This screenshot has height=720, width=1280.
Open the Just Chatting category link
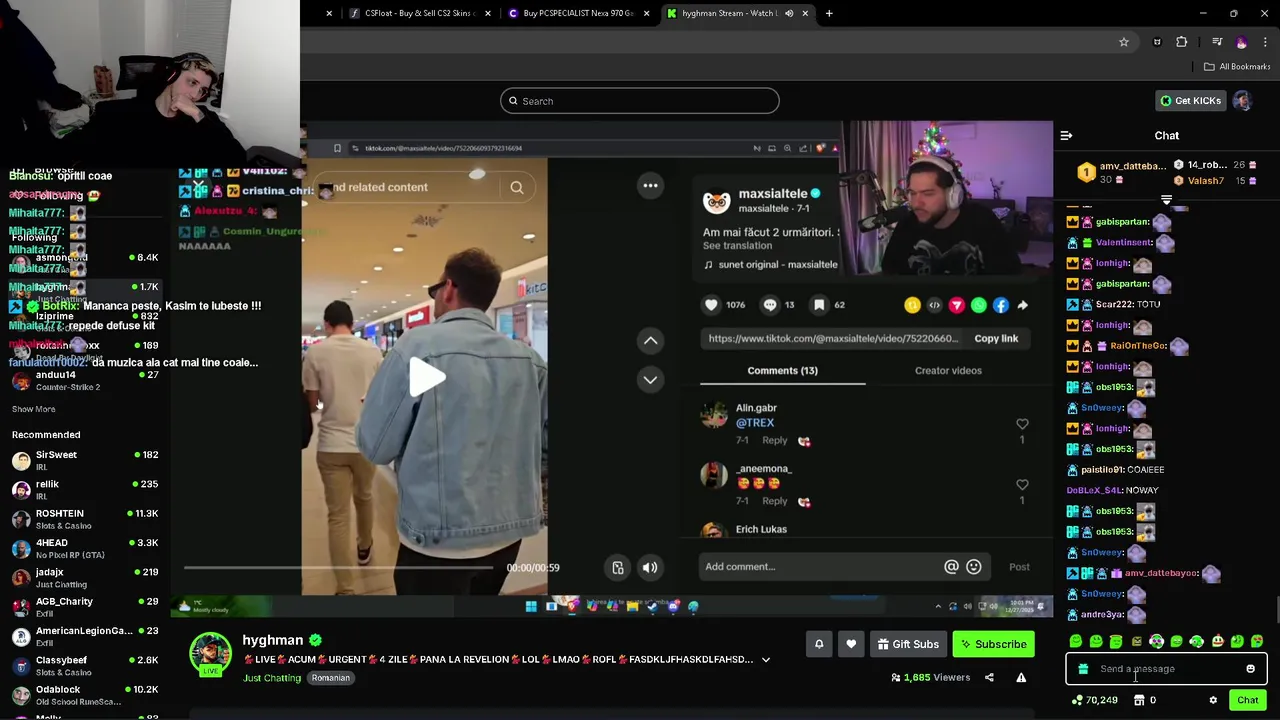tap(272, 678)
